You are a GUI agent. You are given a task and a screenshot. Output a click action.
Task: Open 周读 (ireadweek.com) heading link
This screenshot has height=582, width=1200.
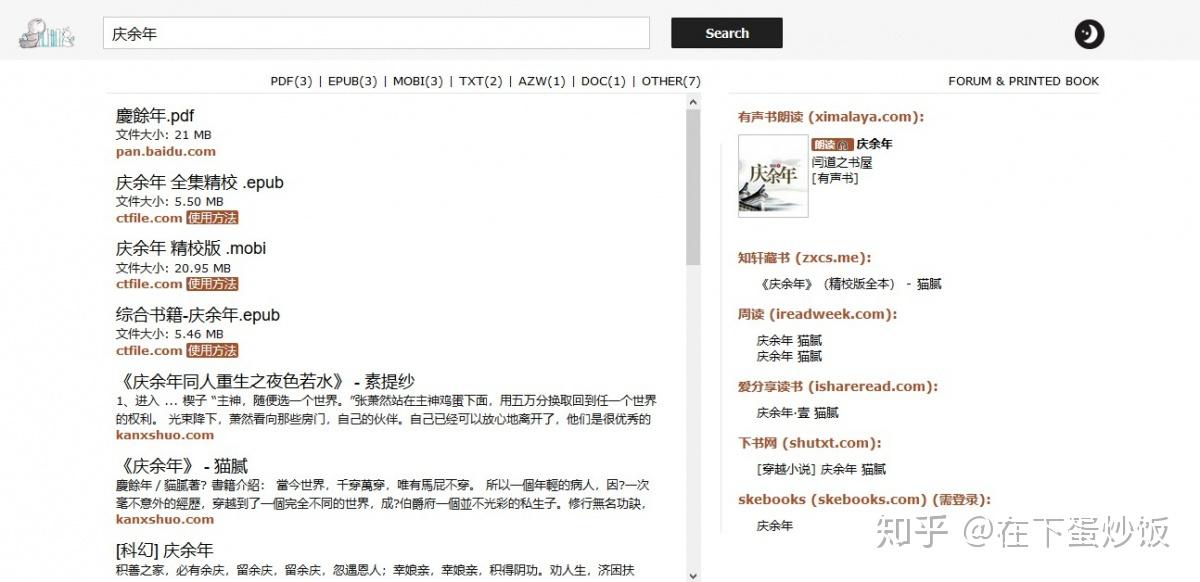(x=817, y=314)
